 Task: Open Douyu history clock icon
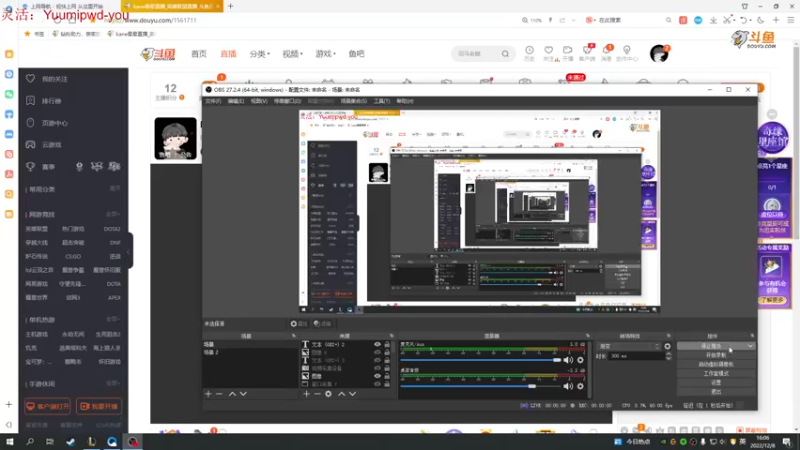click(530, 53)
